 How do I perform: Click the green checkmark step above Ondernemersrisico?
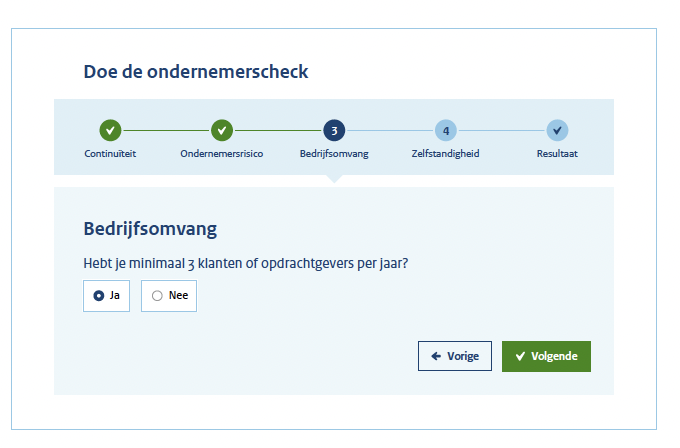tap(222, 130)
